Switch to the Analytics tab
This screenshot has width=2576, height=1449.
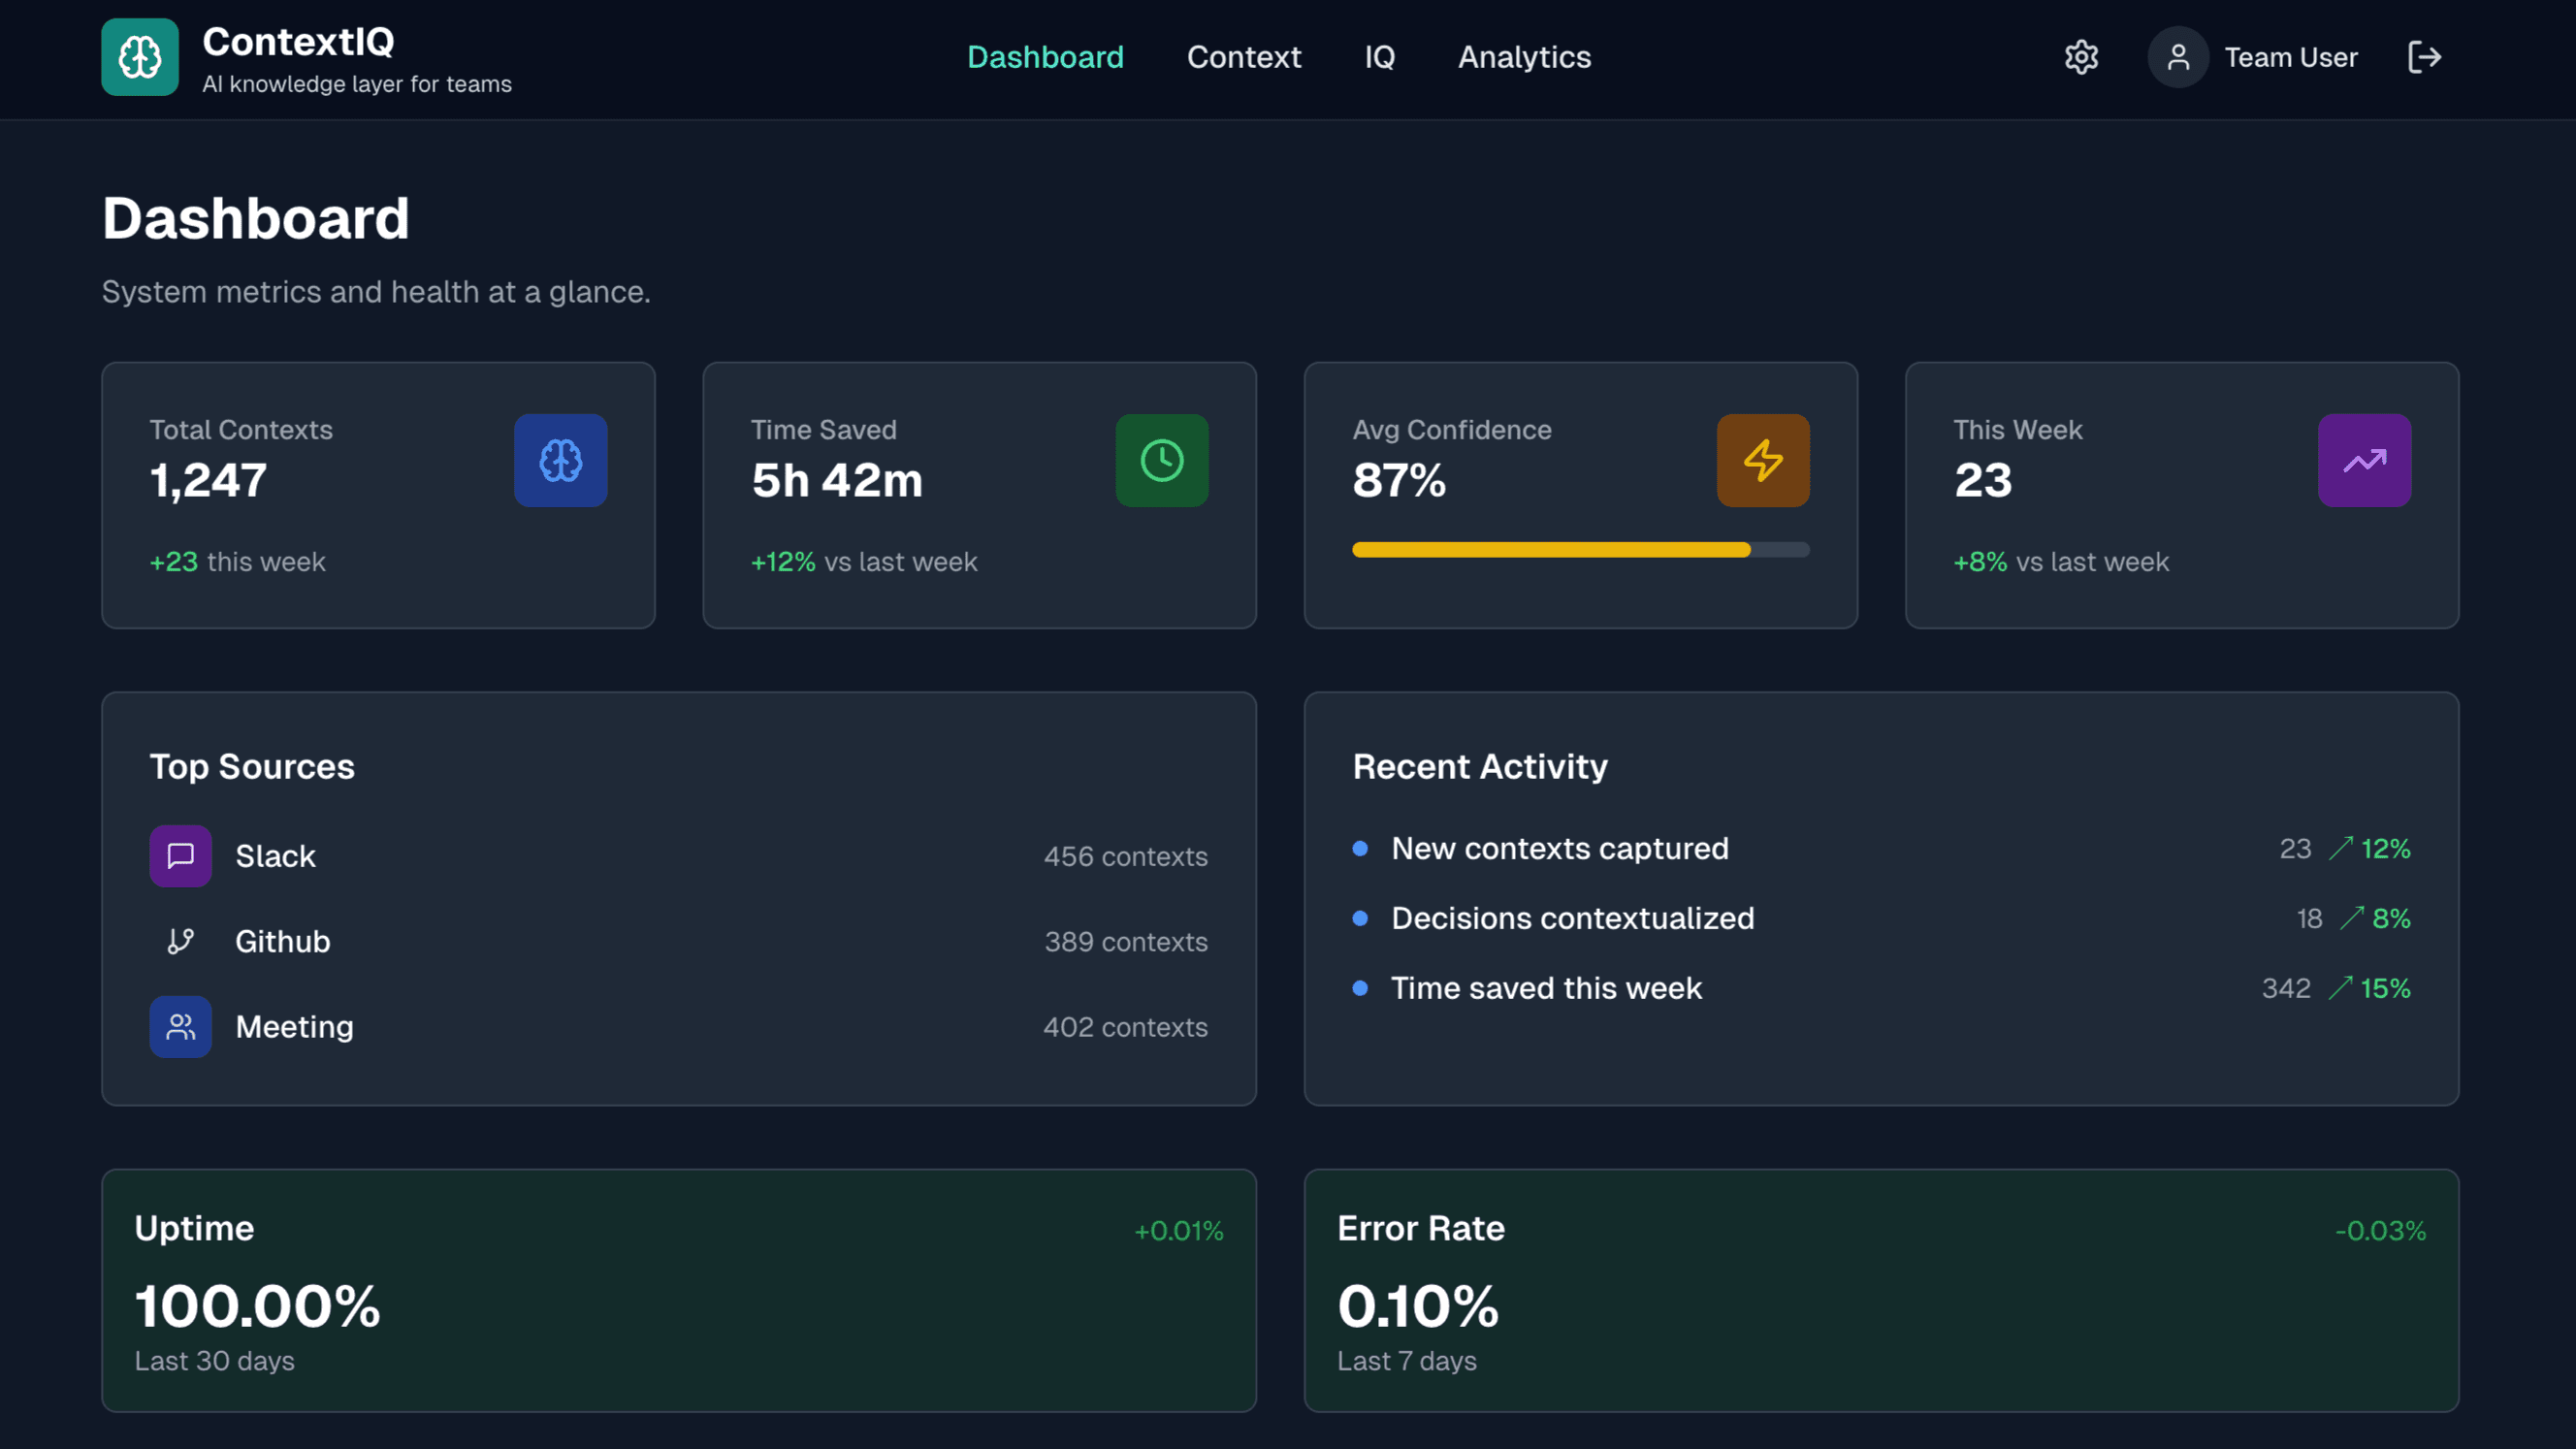[1524, 57]
